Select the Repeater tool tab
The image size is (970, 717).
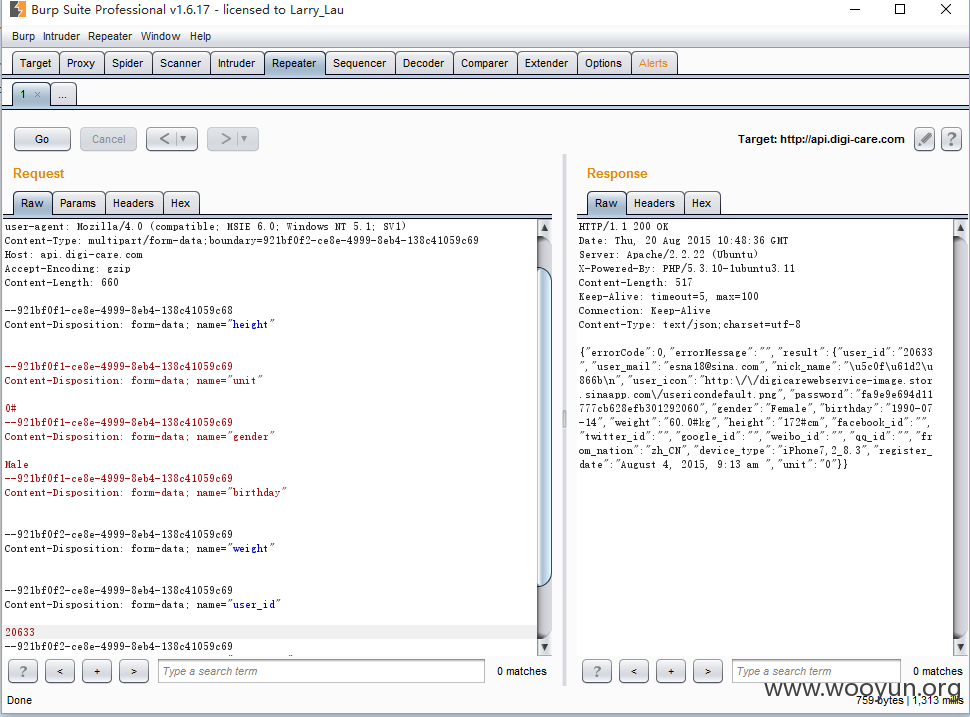pos(294,63)
